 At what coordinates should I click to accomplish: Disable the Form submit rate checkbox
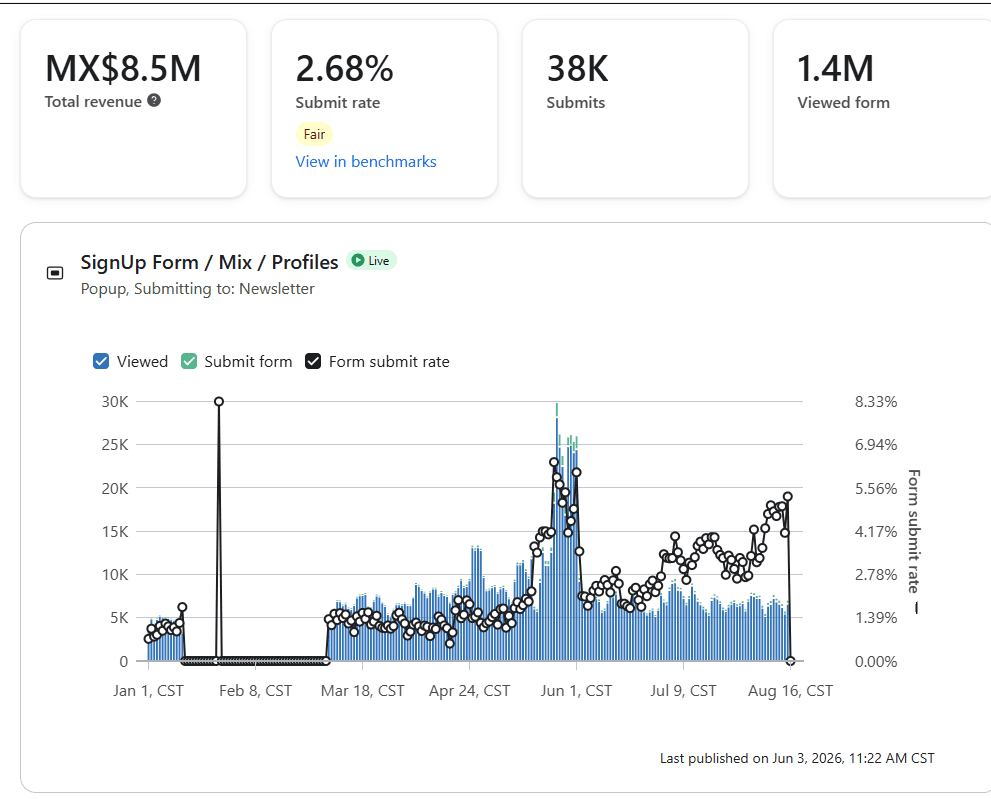pyautogui.click(x=313, y=361)
